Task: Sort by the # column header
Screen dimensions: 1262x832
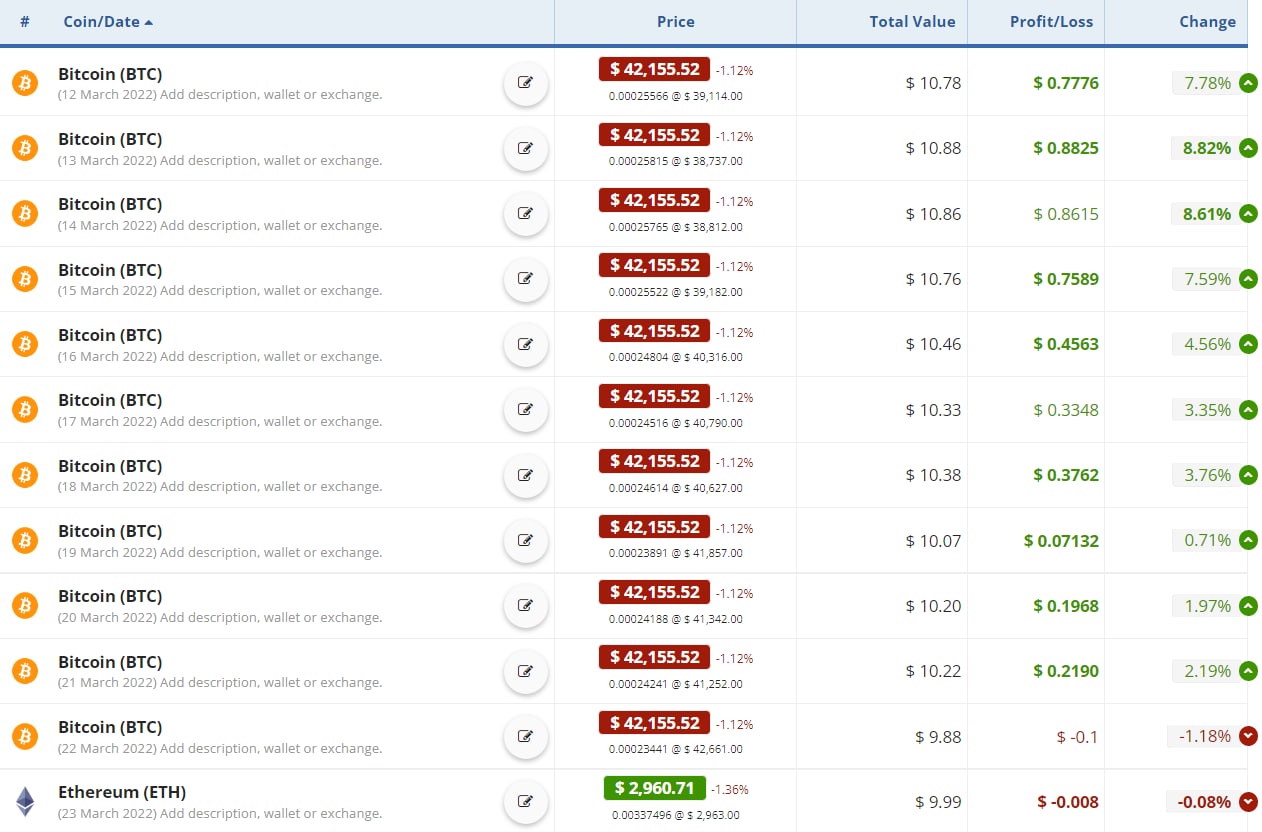Action: tap(25, 22)
